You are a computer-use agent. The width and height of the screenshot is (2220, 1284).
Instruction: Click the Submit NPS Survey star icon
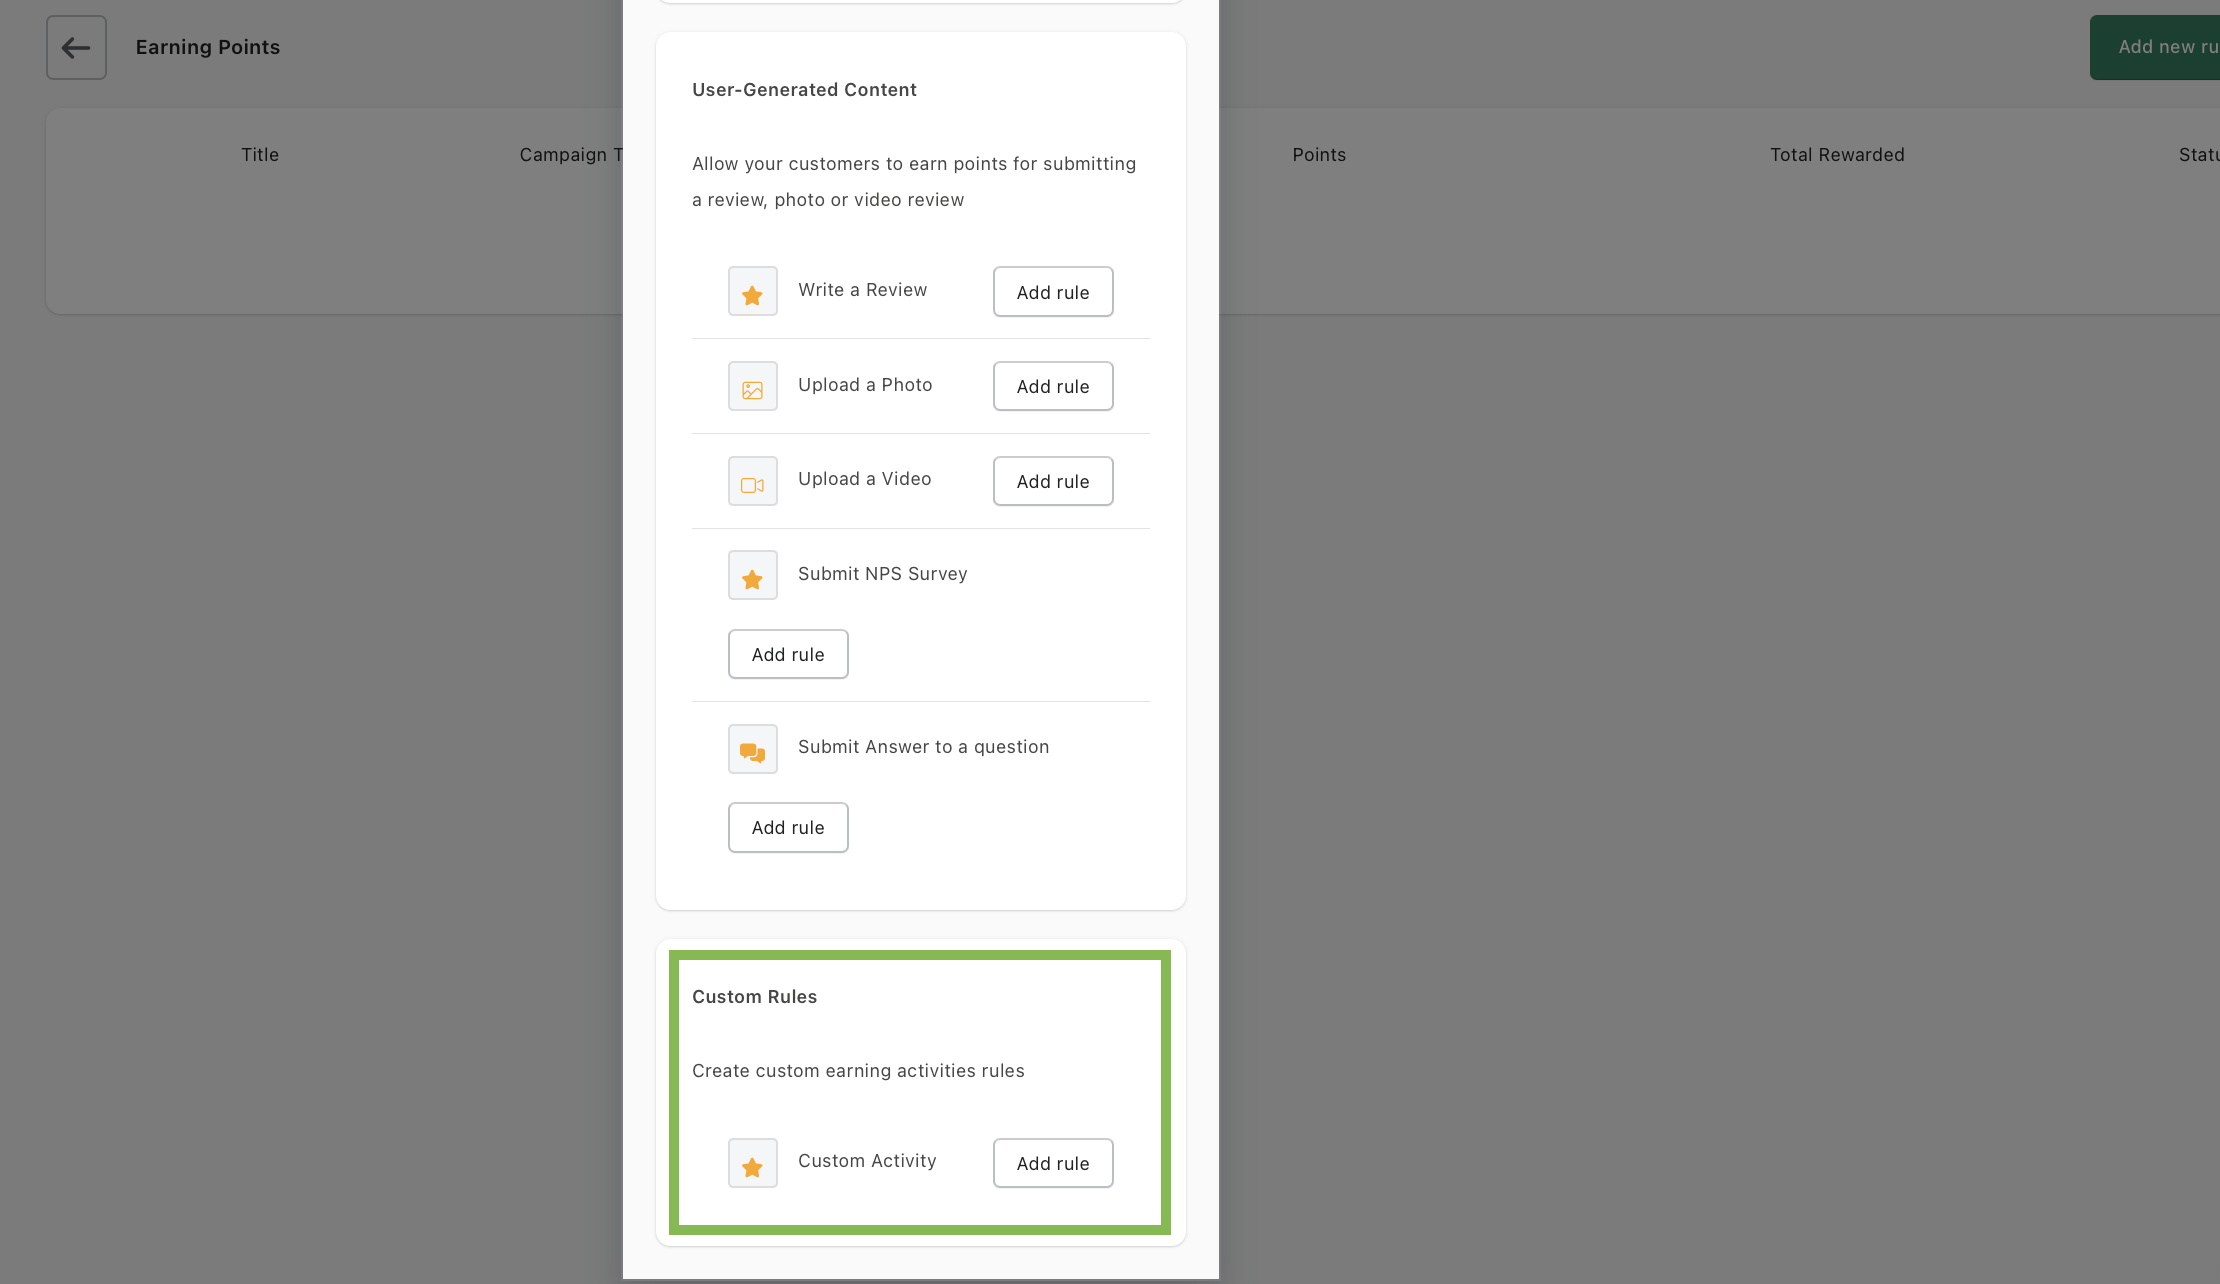pyautogui.click(x=753, y=575)
